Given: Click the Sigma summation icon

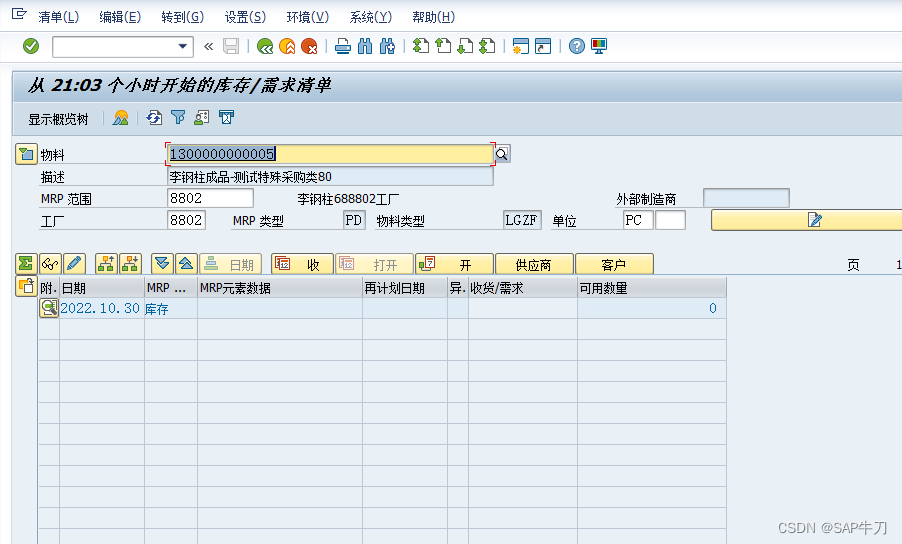Looking at the screenshot, I should pyautogui.click(x=26, y=264).
